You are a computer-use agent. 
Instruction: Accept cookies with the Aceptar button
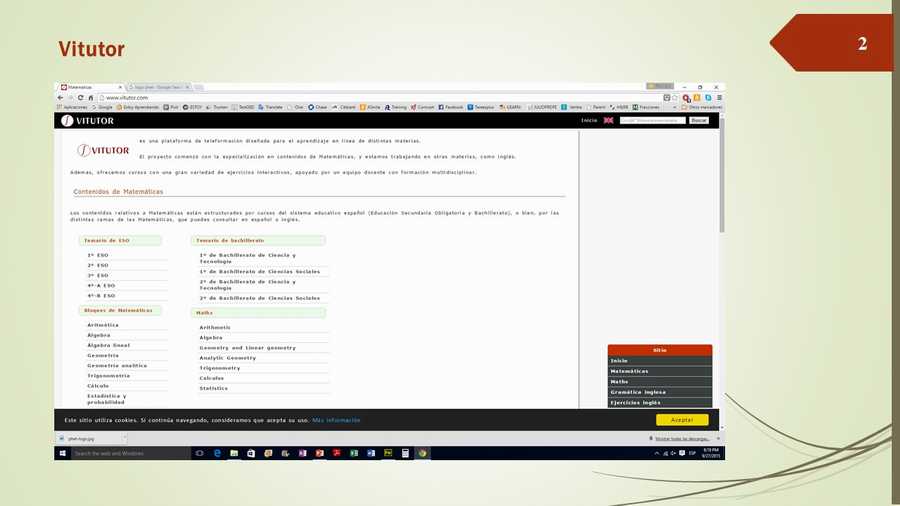(x=682, y=420)
